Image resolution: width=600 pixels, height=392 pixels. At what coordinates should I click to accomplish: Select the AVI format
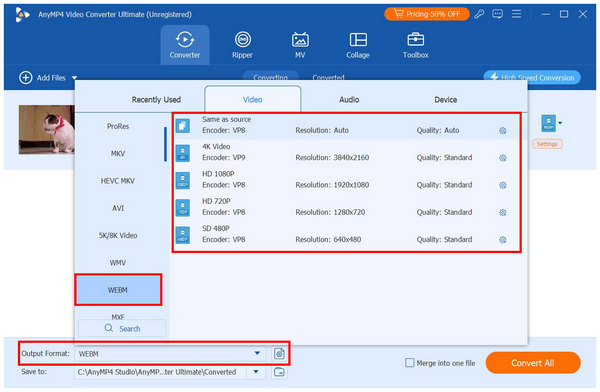coord(118,208)
